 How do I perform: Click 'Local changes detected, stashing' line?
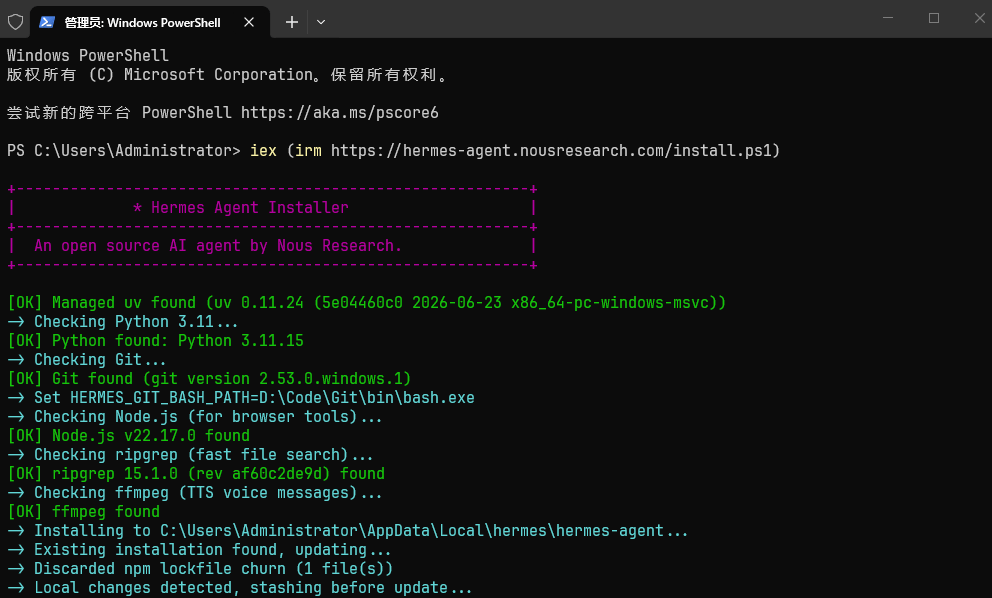240,587
